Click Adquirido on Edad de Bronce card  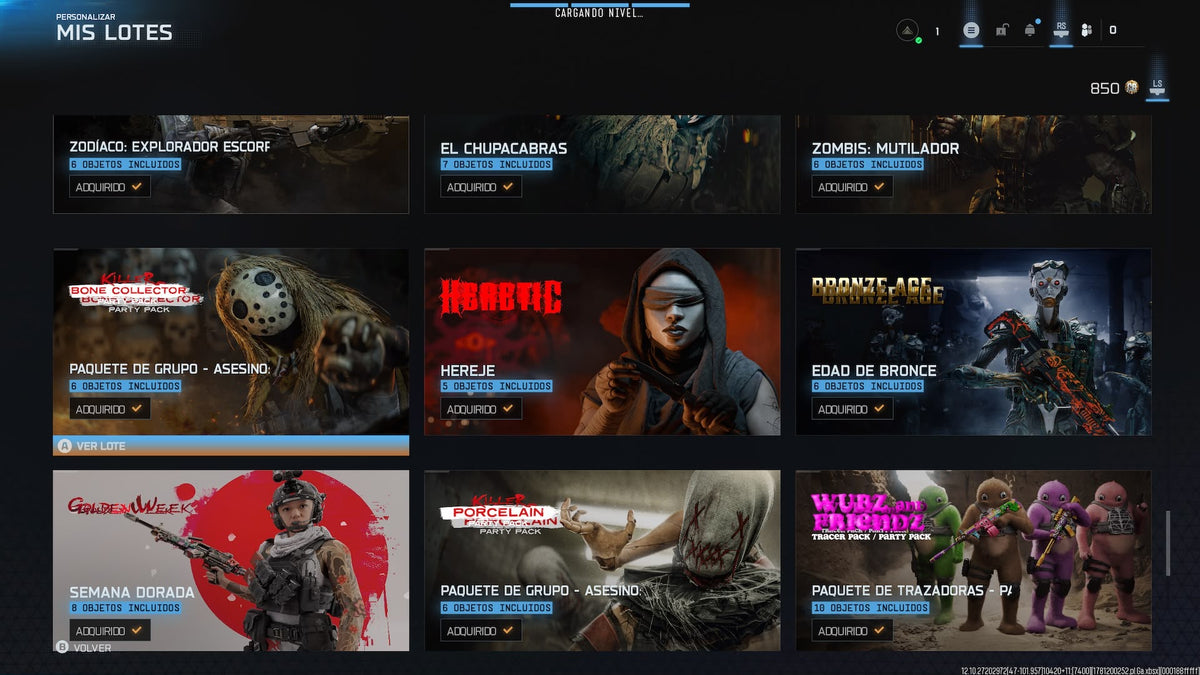point(852,409)
